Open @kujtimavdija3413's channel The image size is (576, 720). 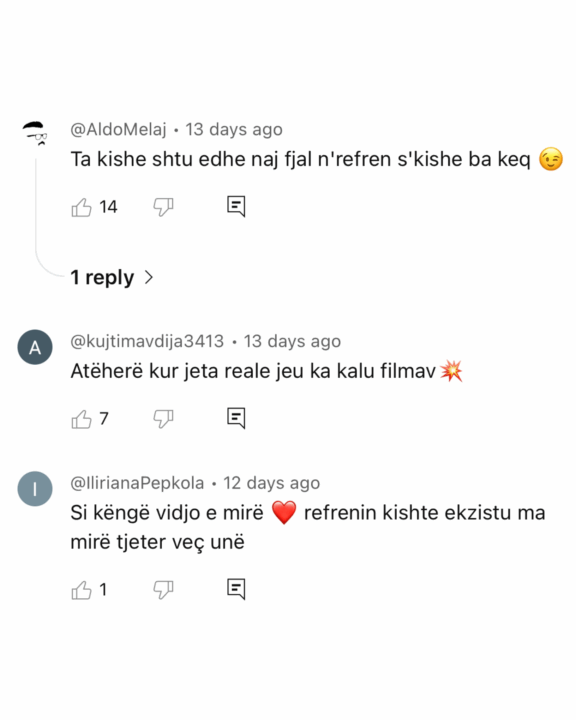pos(147,341)
